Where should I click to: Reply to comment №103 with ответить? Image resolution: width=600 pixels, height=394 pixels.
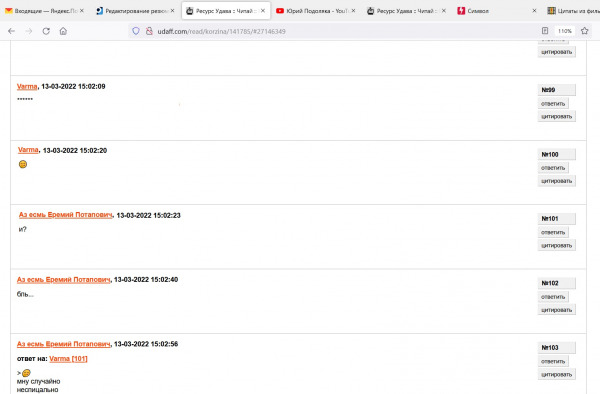(553, 361)
